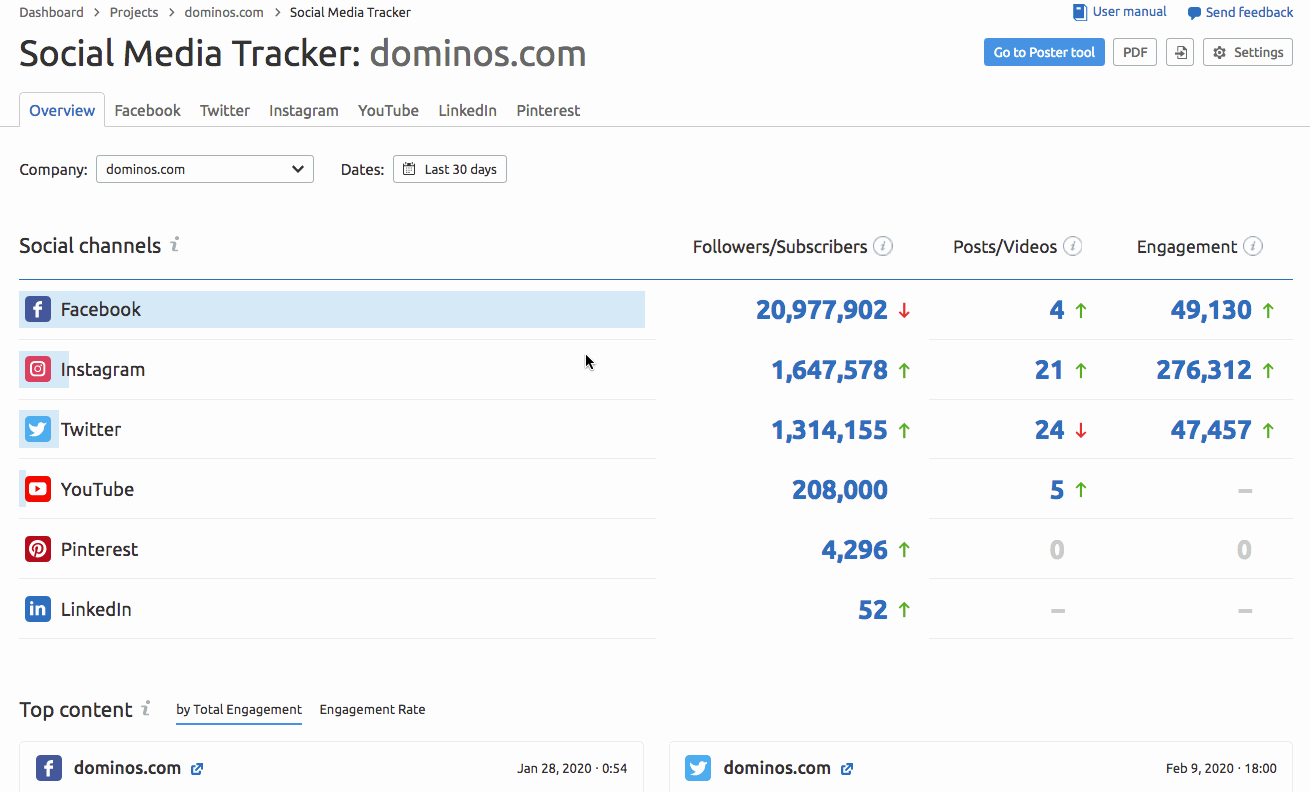Image resolution: width=1310 pixels, height=792 pixels.
Task: Click the PDF export button
Action: [x=1135, y=52]
